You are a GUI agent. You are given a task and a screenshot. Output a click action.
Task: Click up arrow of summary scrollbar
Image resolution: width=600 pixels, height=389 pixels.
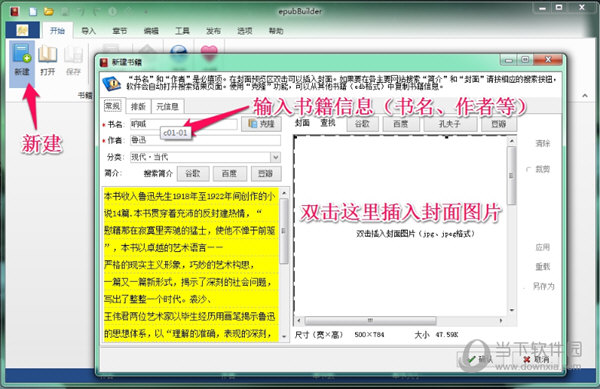point(284,193)
